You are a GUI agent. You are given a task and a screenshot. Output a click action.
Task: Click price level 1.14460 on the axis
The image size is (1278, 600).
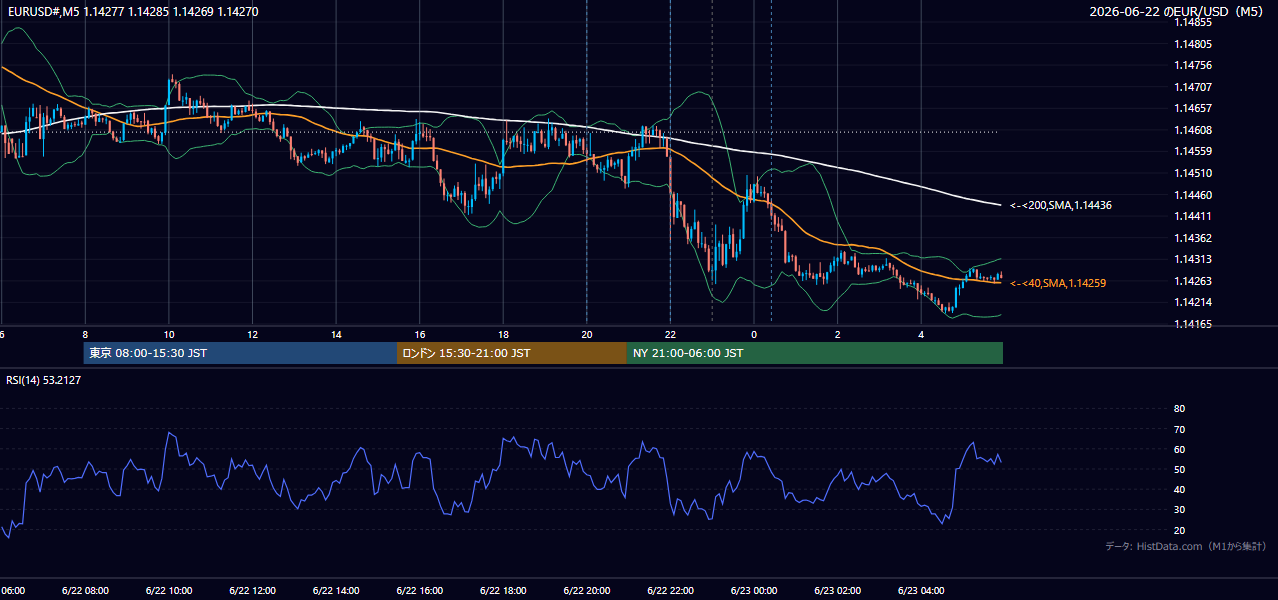pos(1192,195)
